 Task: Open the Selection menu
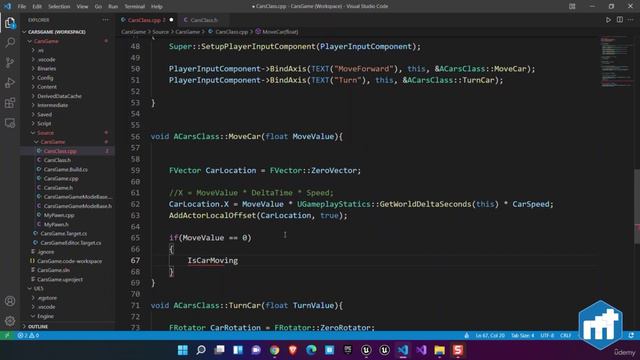click(59, 7)
